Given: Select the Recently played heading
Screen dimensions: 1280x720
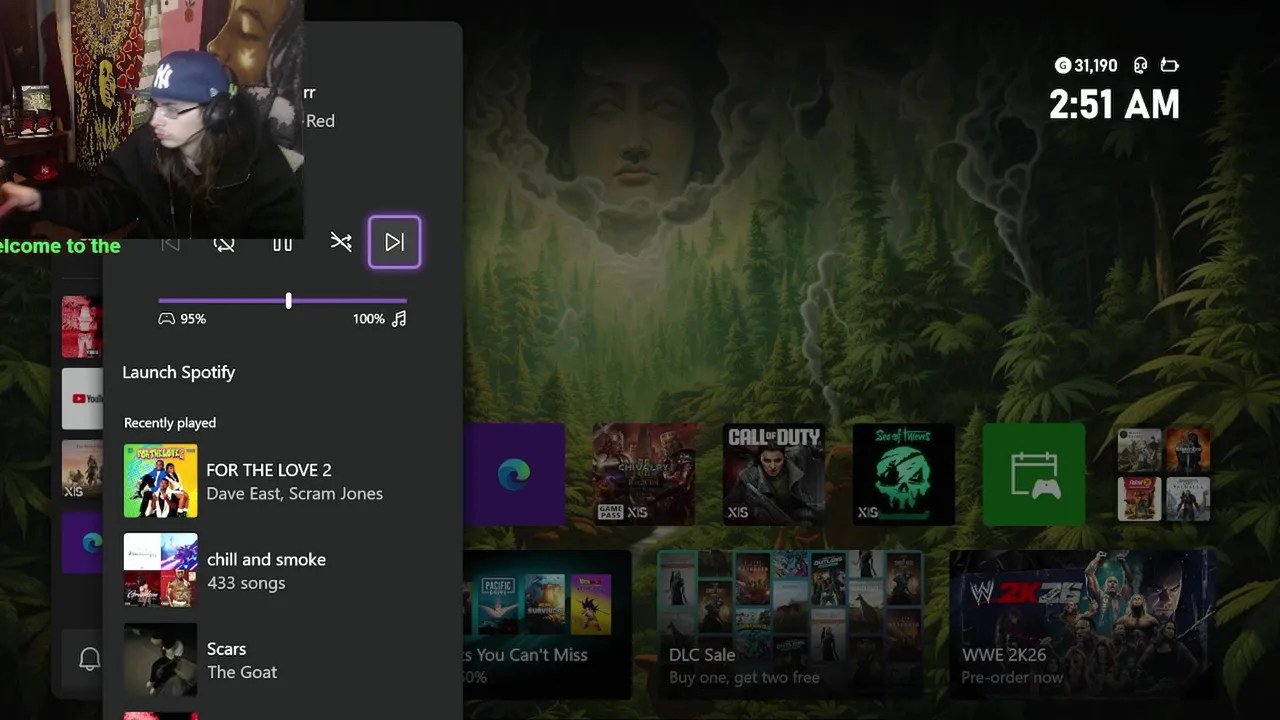Looking at the screenshot, I should (170, 423).
